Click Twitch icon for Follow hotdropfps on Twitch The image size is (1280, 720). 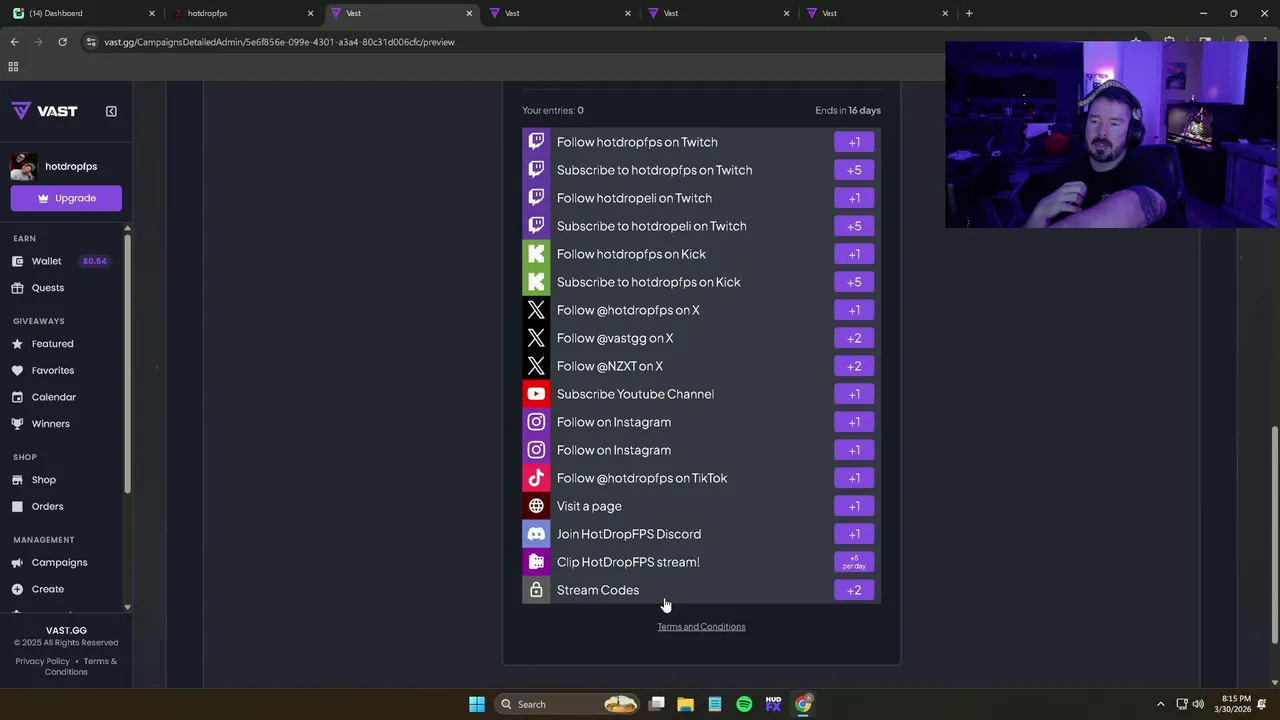[536, 142]
